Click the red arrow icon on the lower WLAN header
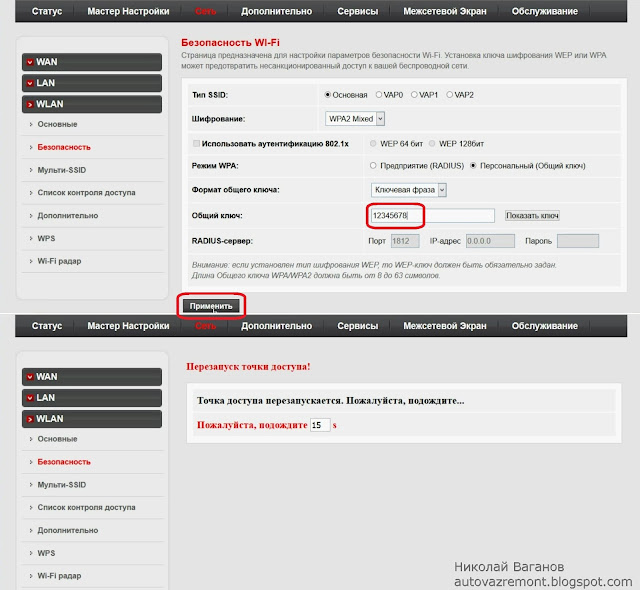 click(x=30, y=419)
